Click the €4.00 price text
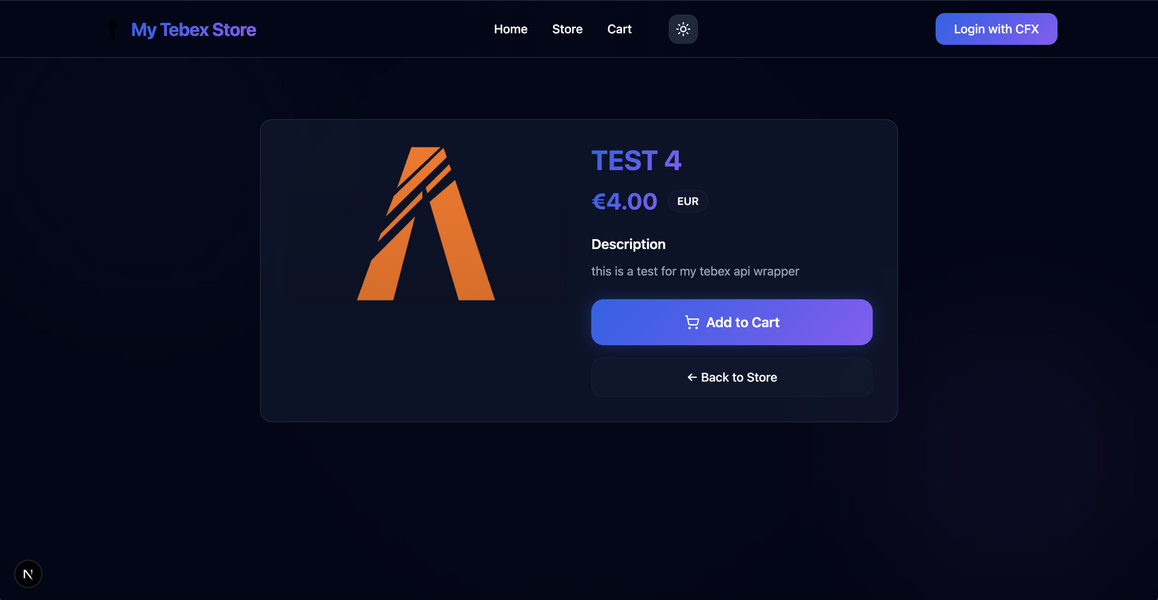 coord(625,201)
